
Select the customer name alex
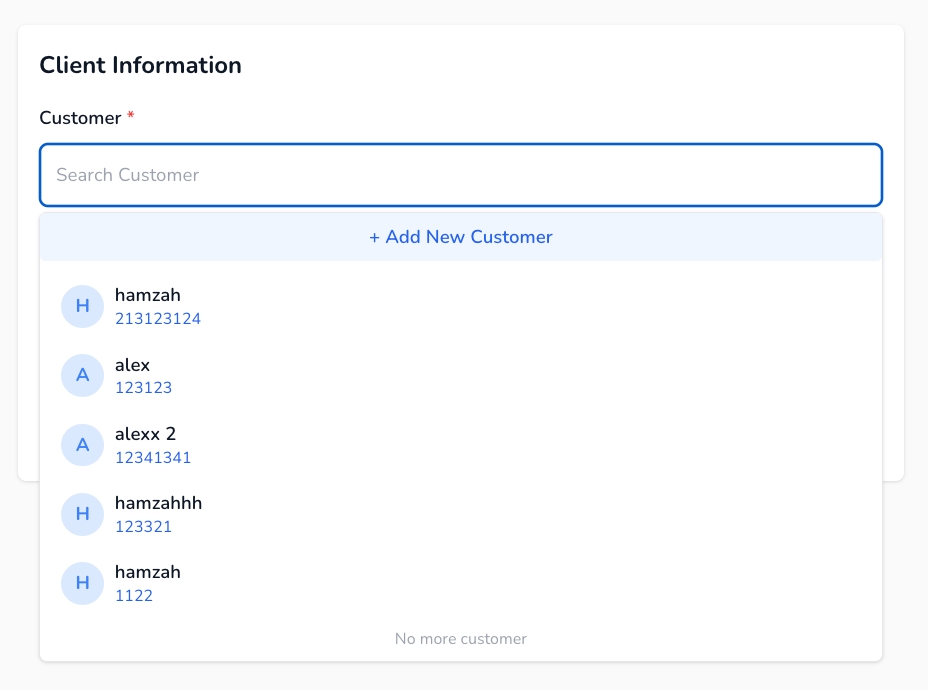point(132,365)
